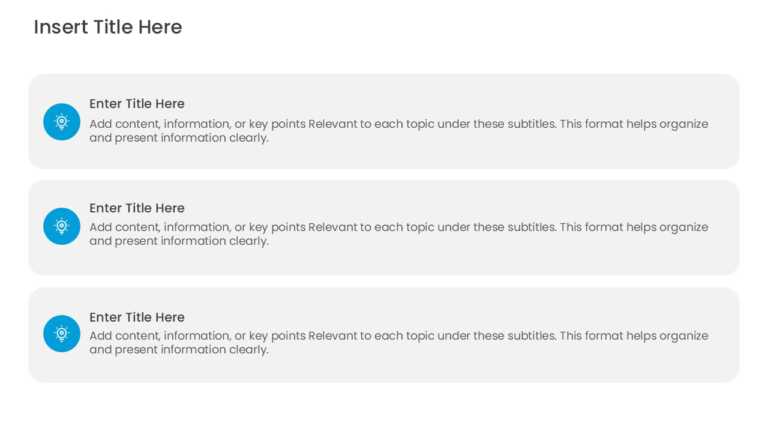Click the top card's description paragraph
Screen dimensions: 768x432
399,131
